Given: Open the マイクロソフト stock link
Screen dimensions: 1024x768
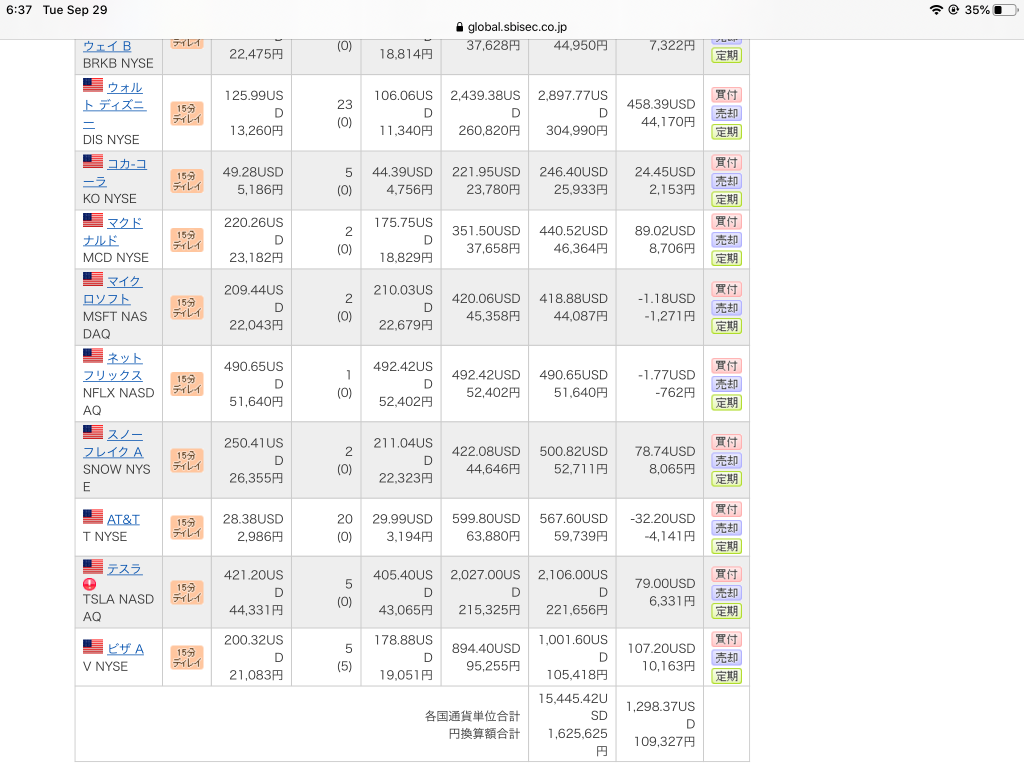Looking at the screenshot, I should tap(112, 290).
